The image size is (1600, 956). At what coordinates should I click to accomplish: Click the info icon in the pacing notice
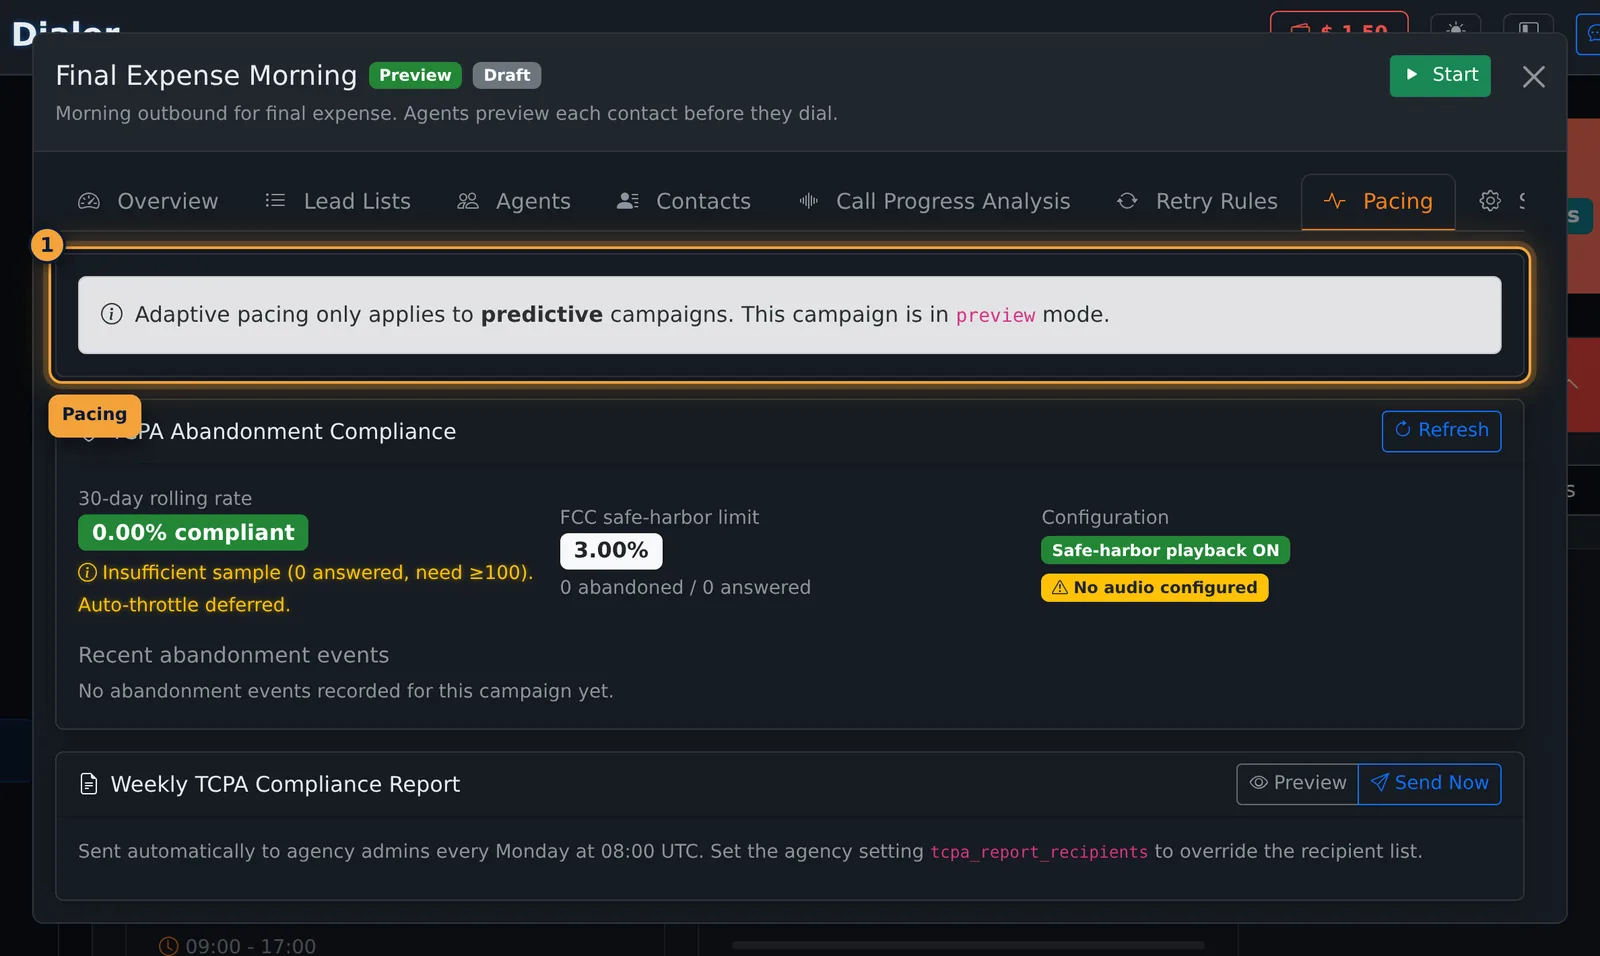(112, 315)
